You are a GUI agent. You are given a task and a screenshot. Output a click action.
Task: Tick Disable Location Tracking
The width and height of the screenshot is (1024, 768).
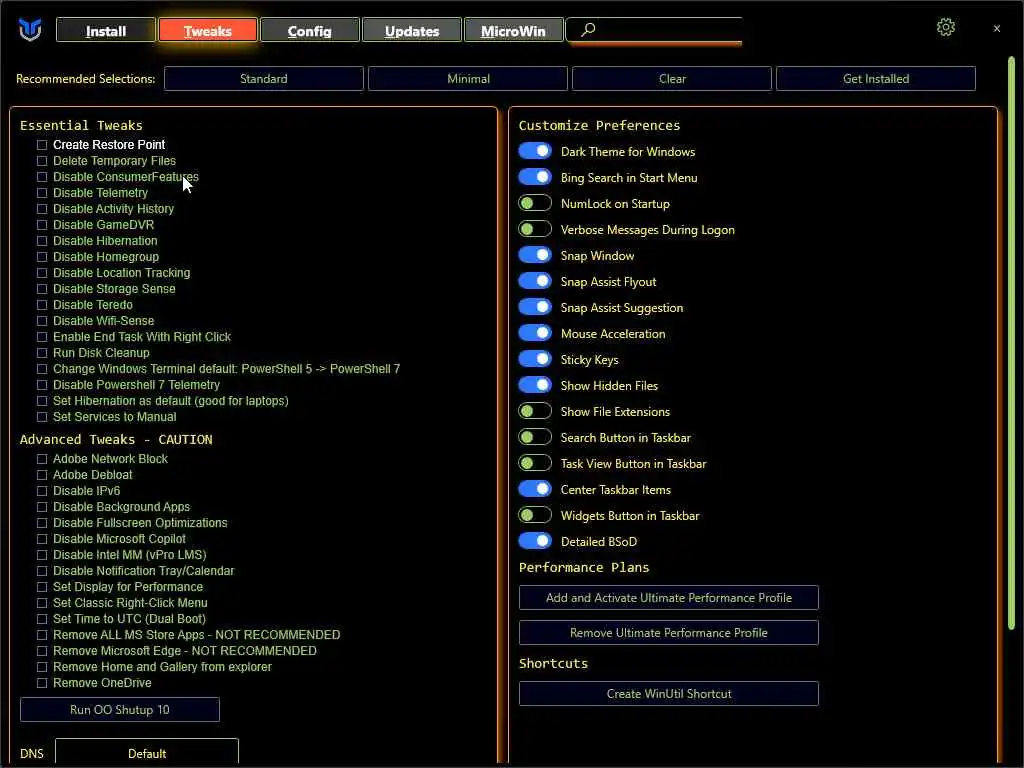pyautogui.click(x=42, y=273)
